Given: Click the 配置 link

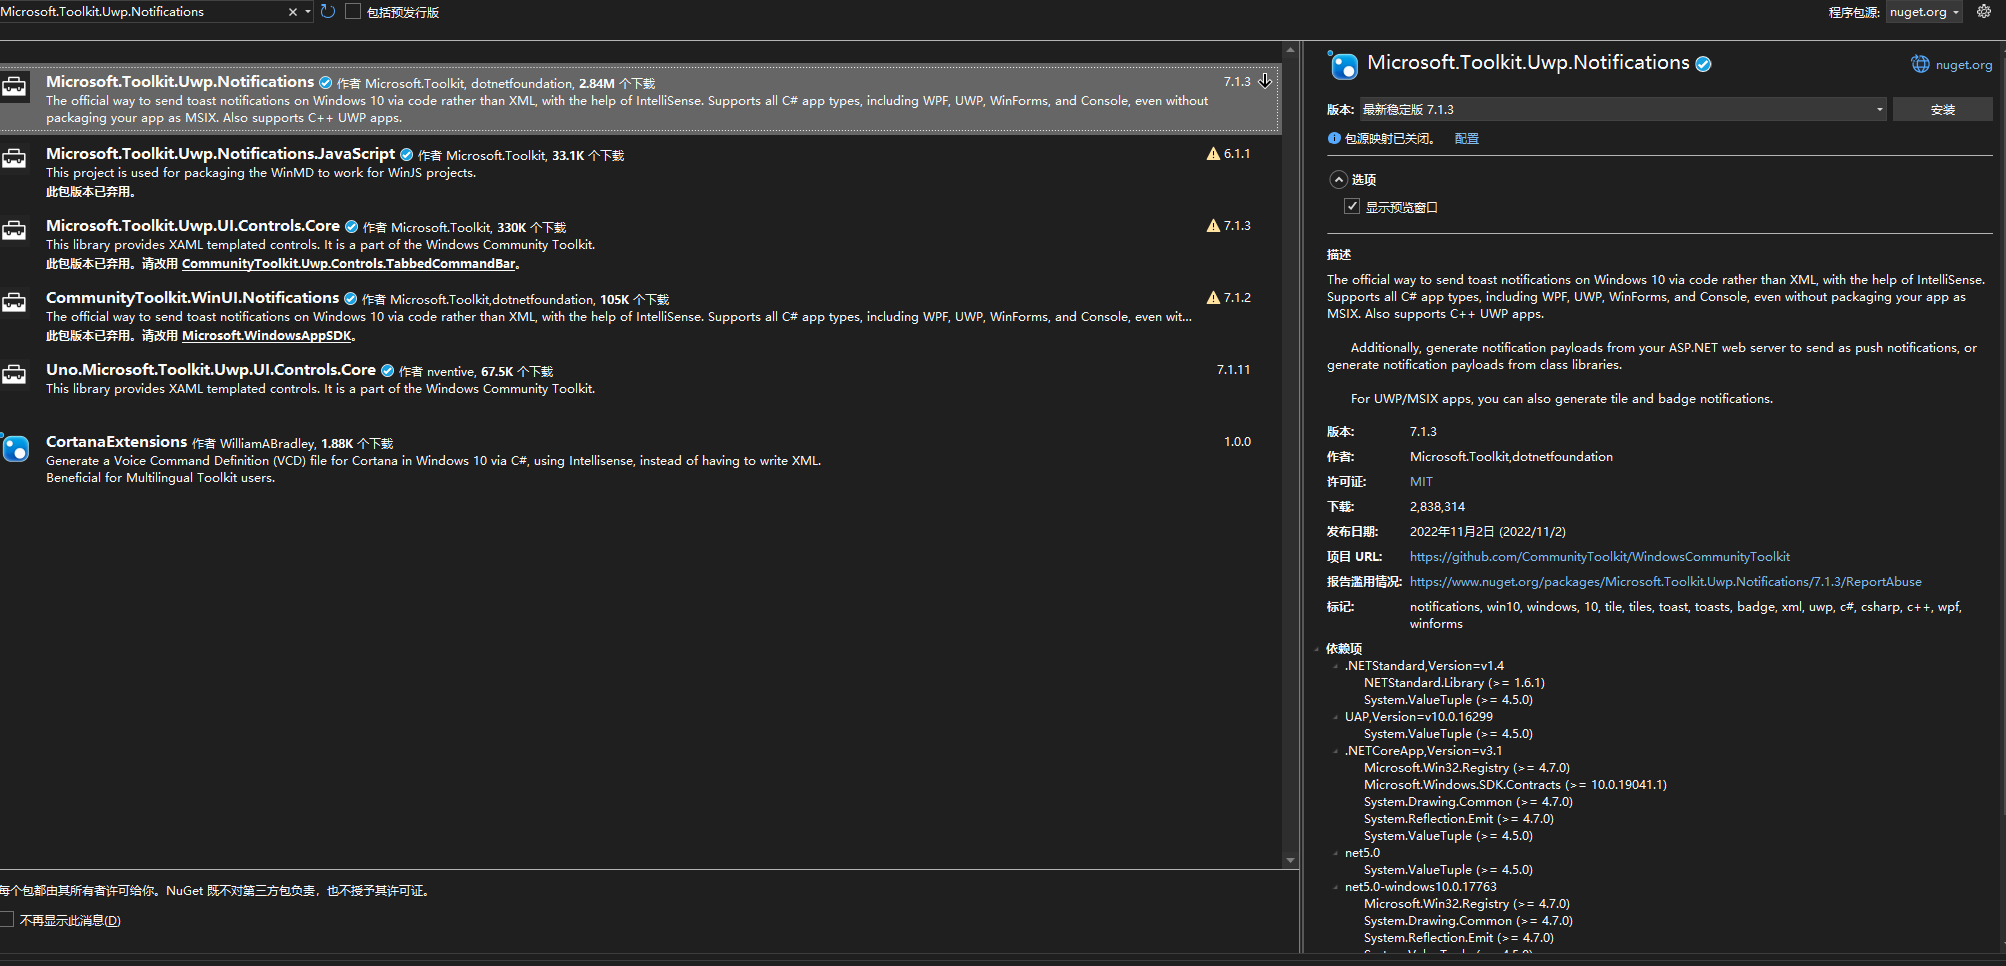Looking at the screenshot, I should click(1466, 139).
